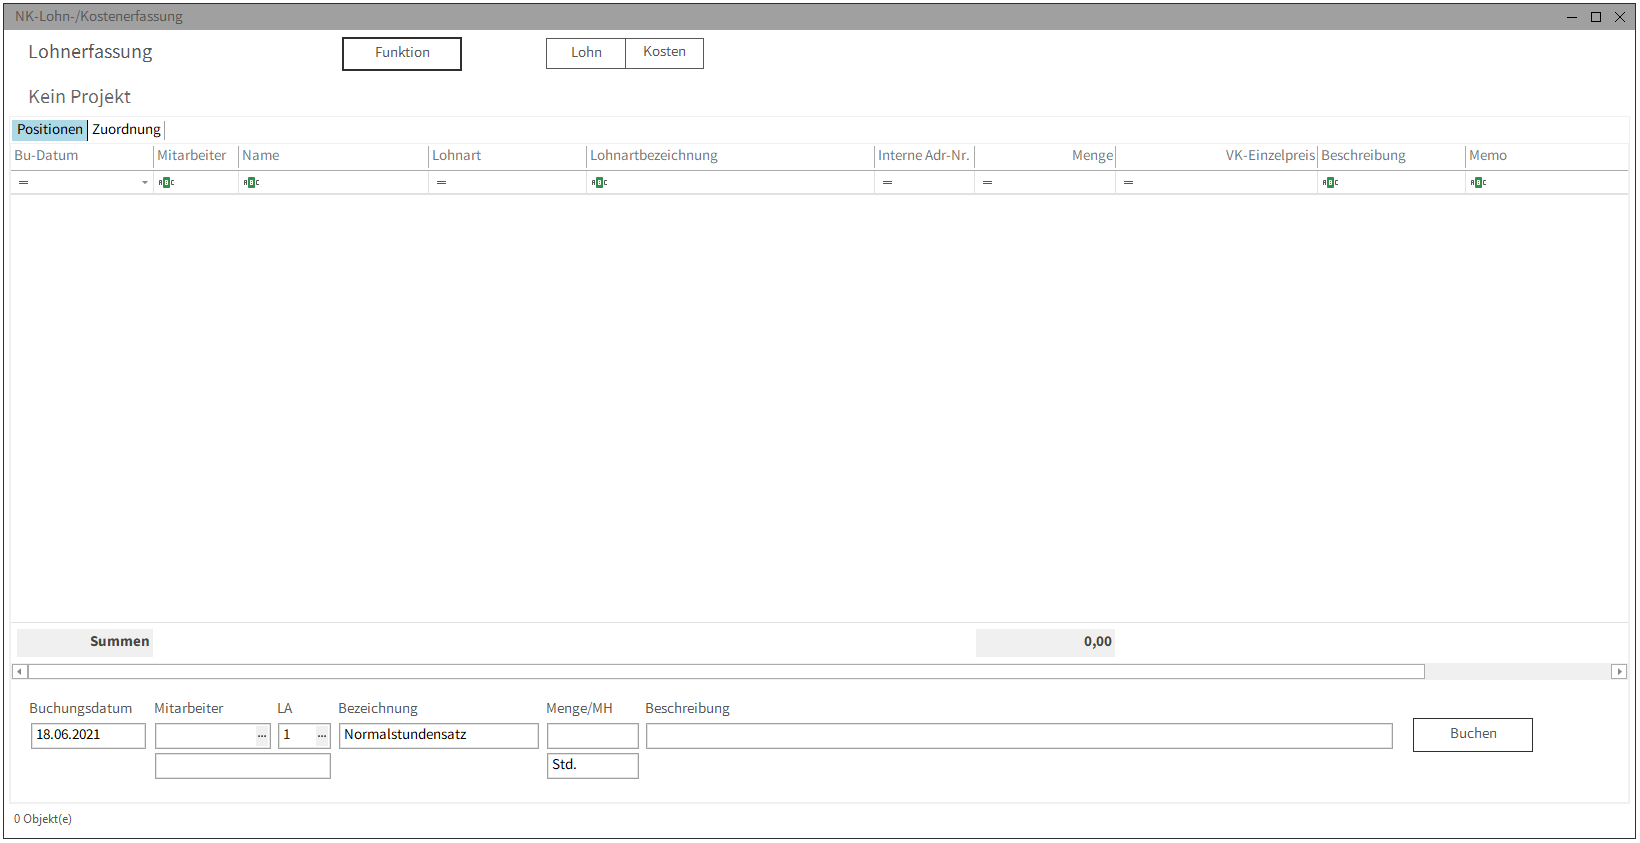The image size is (1640, 843).
Task: Open Mitarbeiter lookup ellipsis button
Action: pyautogui.click(x=262, y=736)
